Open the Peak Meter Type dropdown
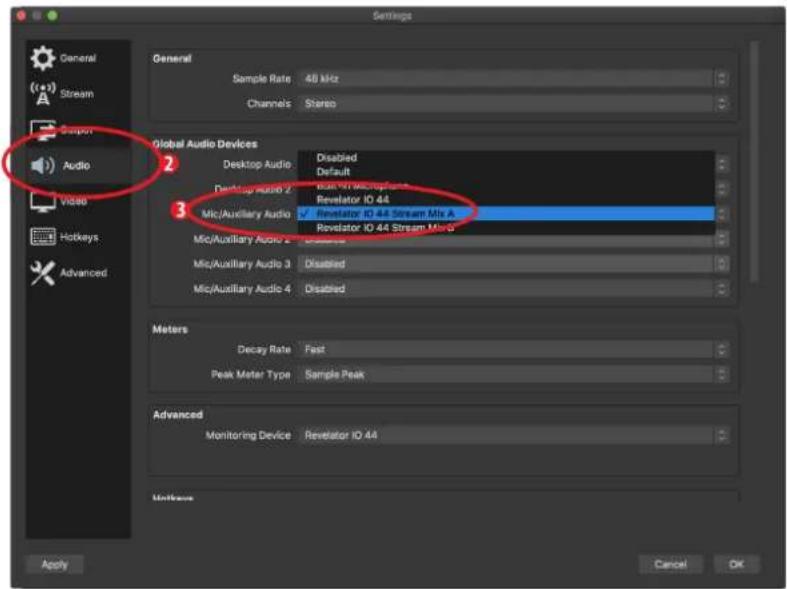The width and height of the screenshot is (787, 589). pos(513,374)
